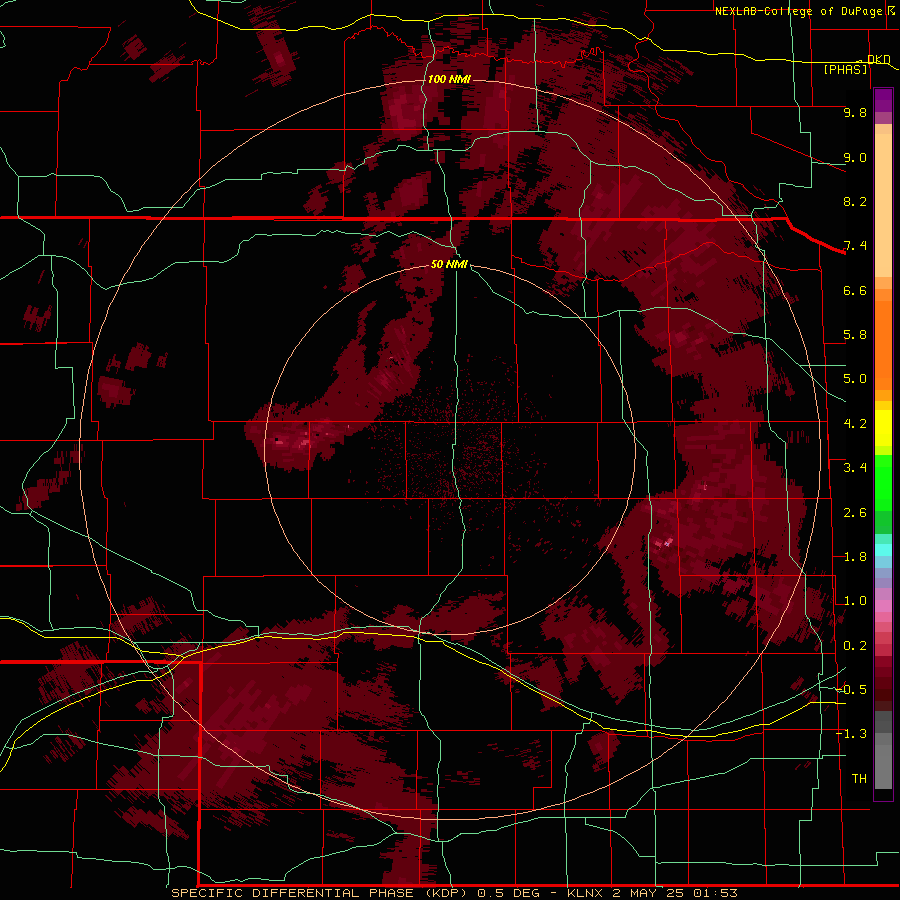This screenshot has width=900, height=900.
Task: Click the purple segment atop the color bar
Action: pyautogui.click(x=883, y=100)
